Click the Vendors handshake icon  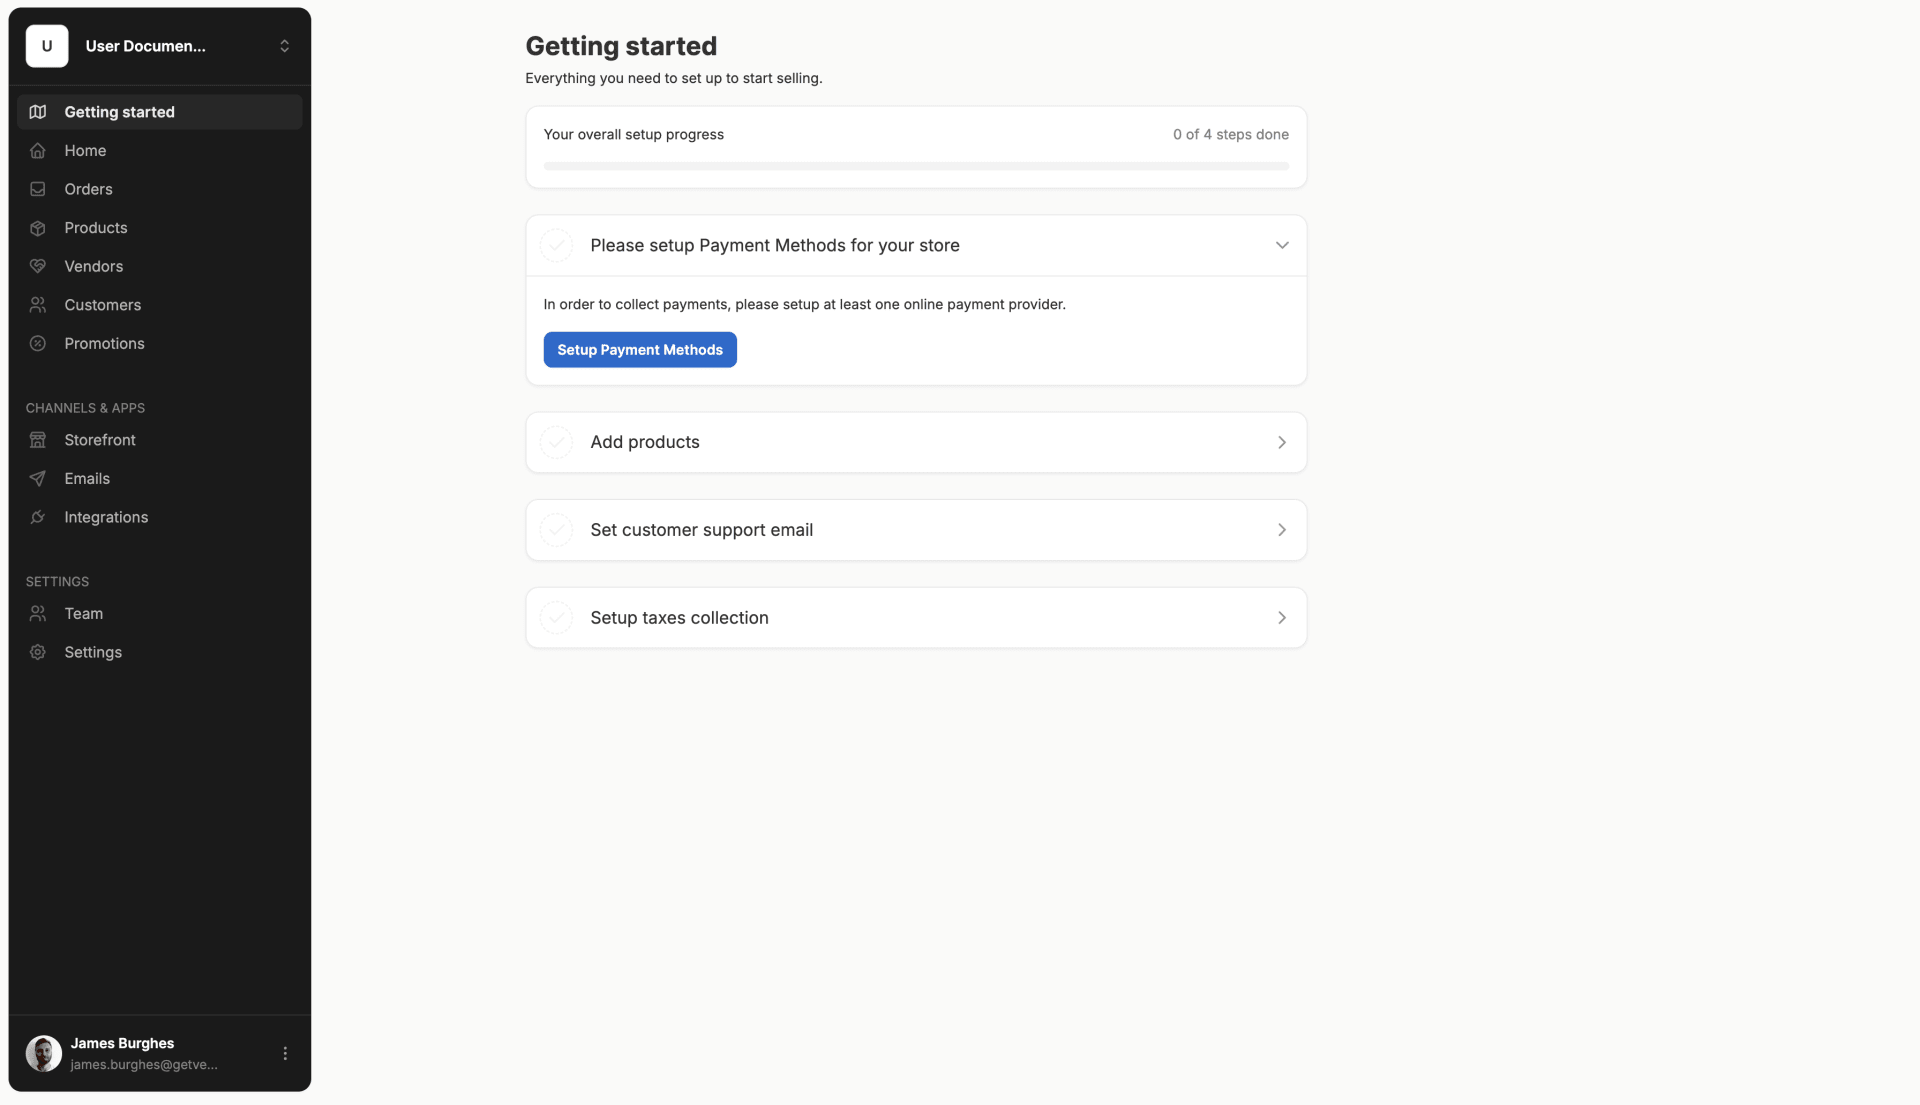point(38,266)
